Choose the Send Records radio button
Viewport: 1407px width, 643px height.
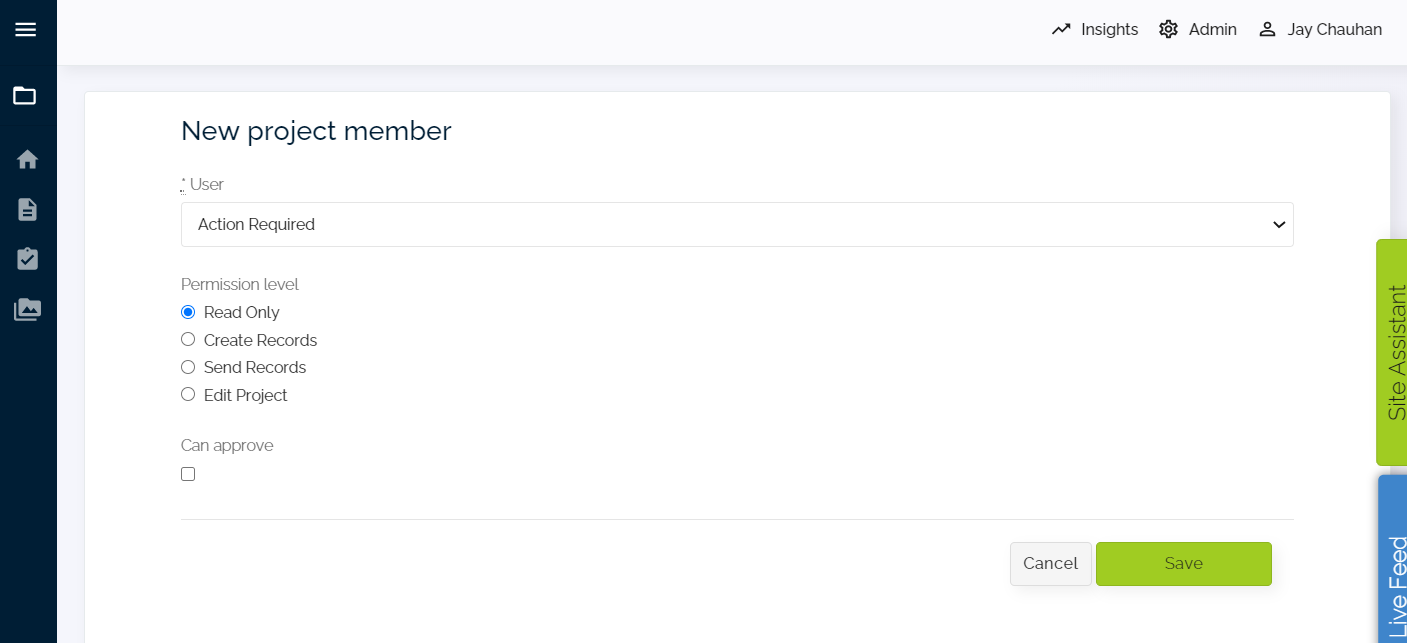(x=188, y=367)
